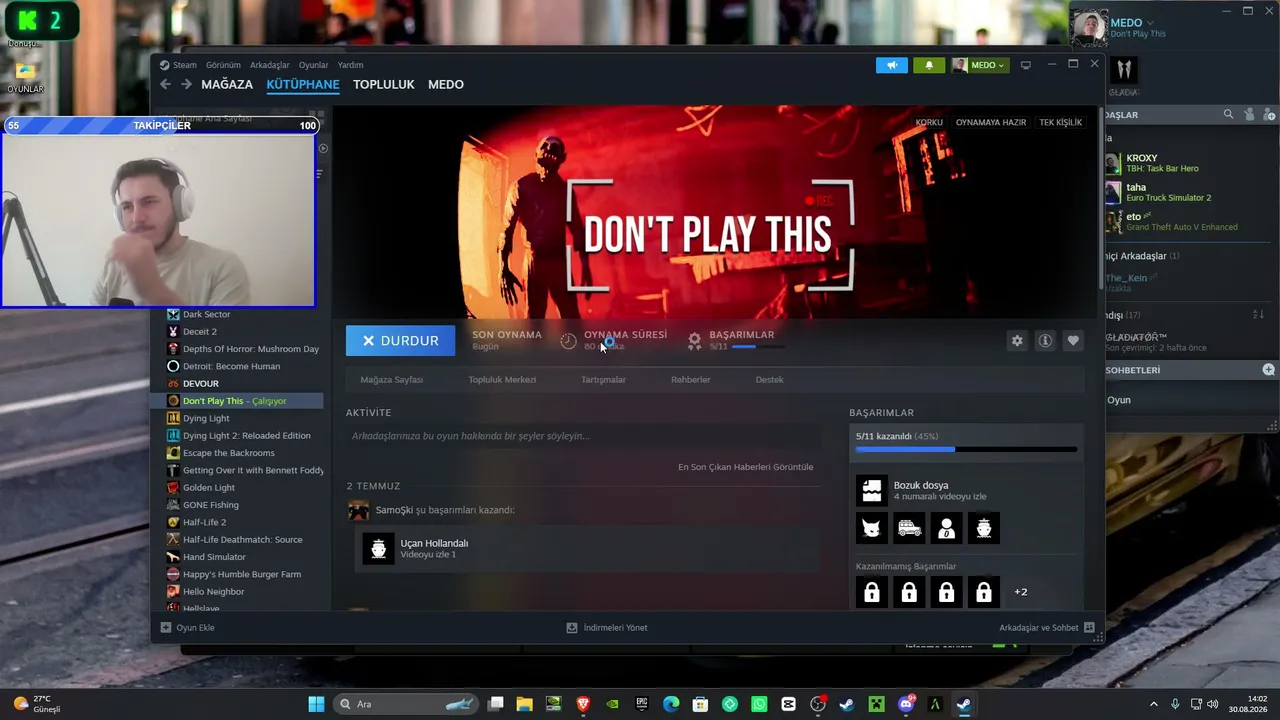The width and height of the screenshot is (1280, 720).
Task: Open the TOPLULUK tab
Action: click(x=383, y=85)
